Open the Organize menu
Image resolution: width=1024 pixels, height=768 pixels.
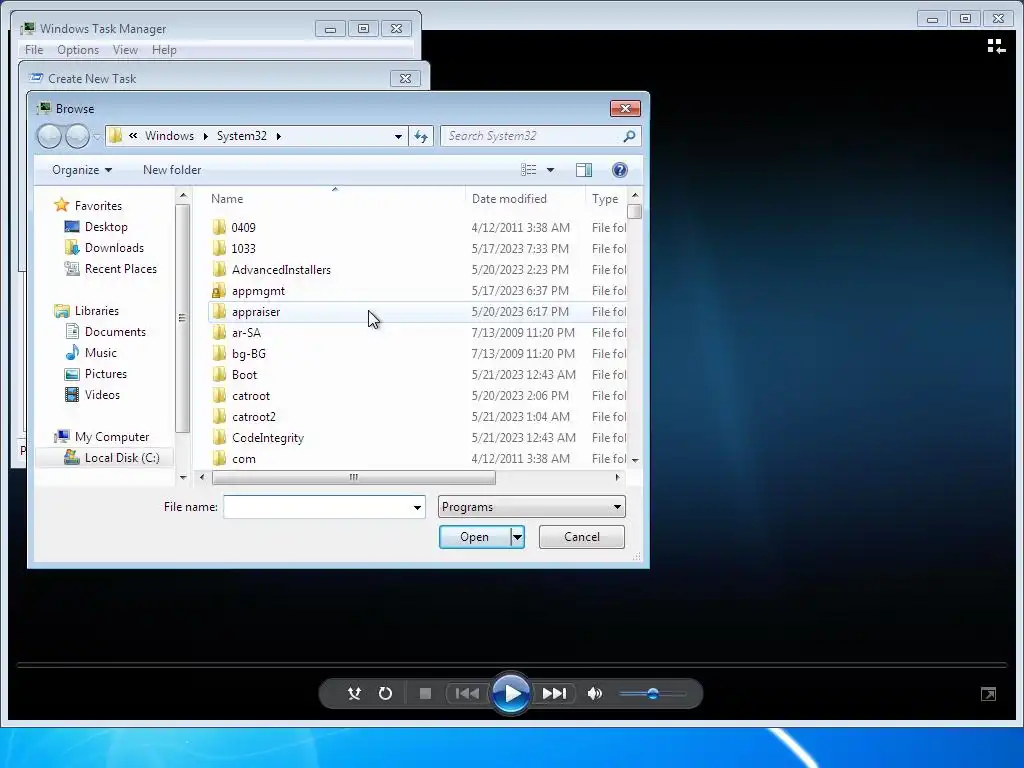click(x=82, y=170)
